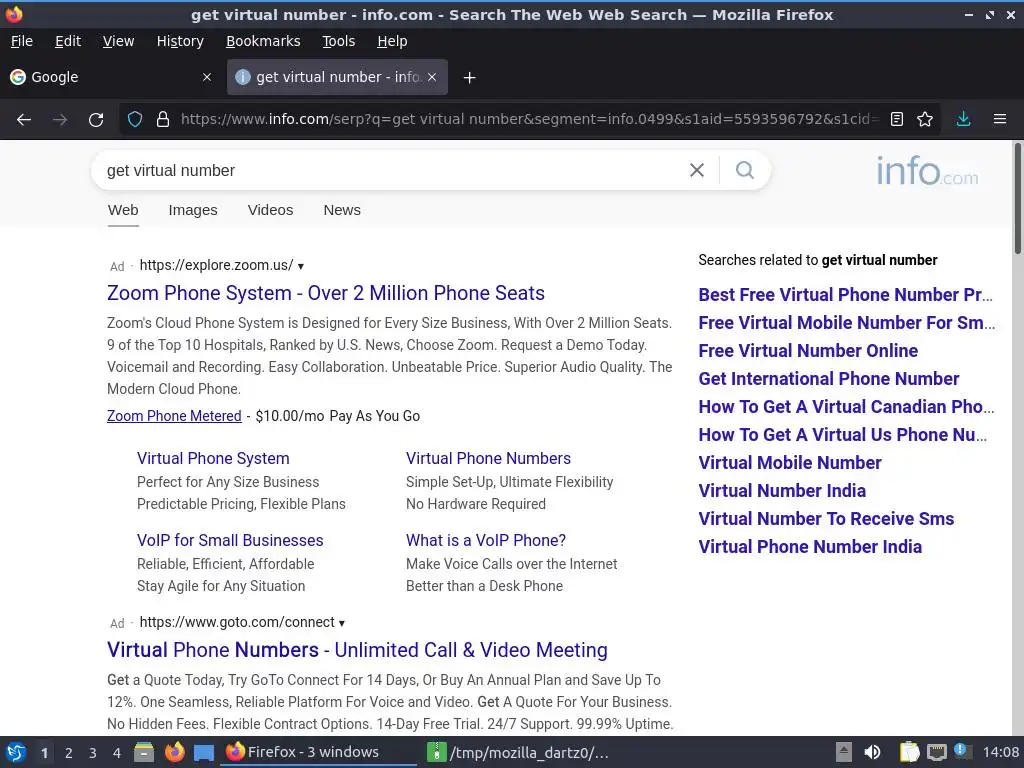Open Zoom Phone Metered link
Screen dimensions: 1024x768
tap(174, 416)
